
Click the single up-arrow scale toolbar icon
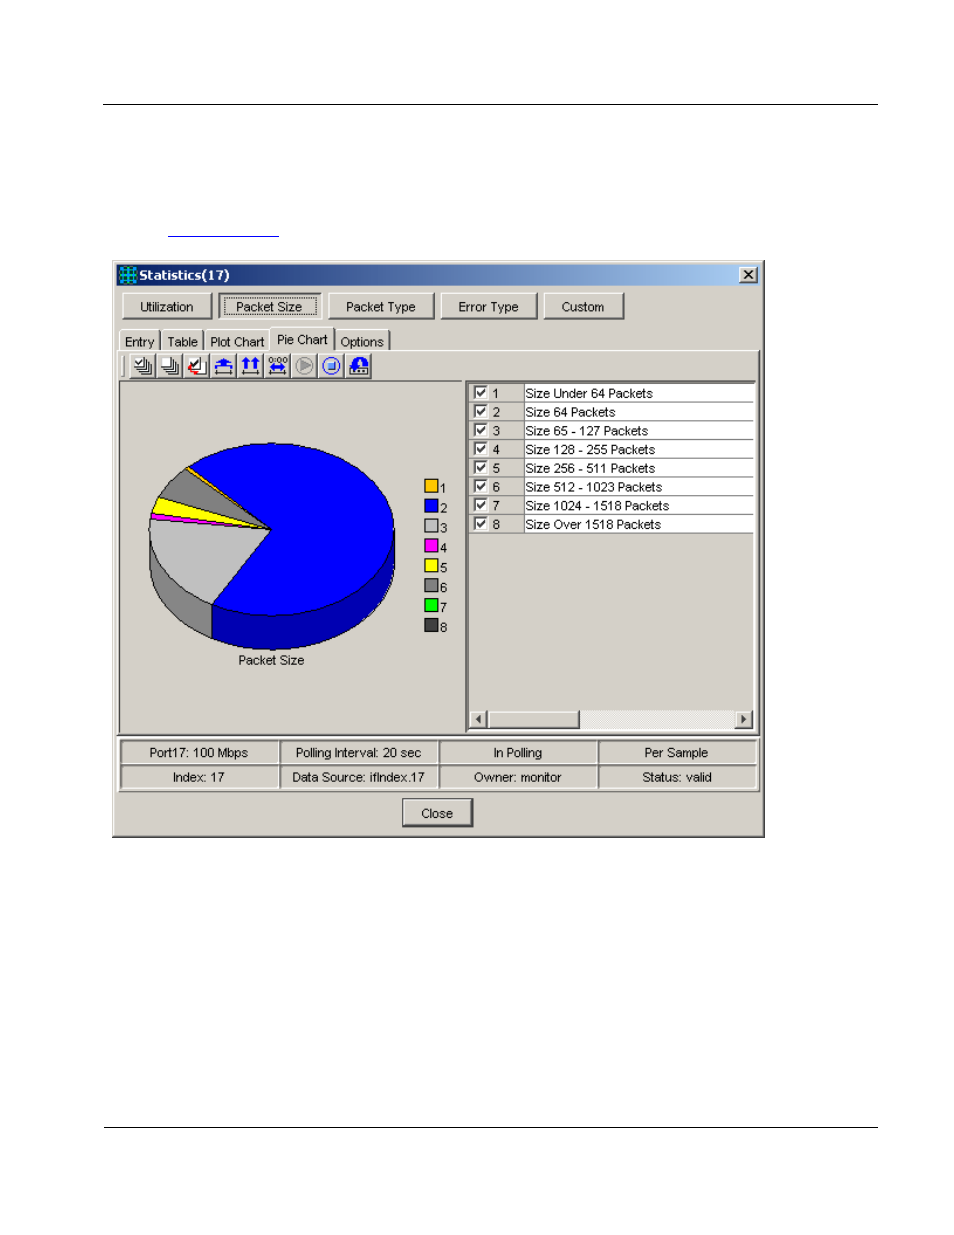click(x=224, y=366)
